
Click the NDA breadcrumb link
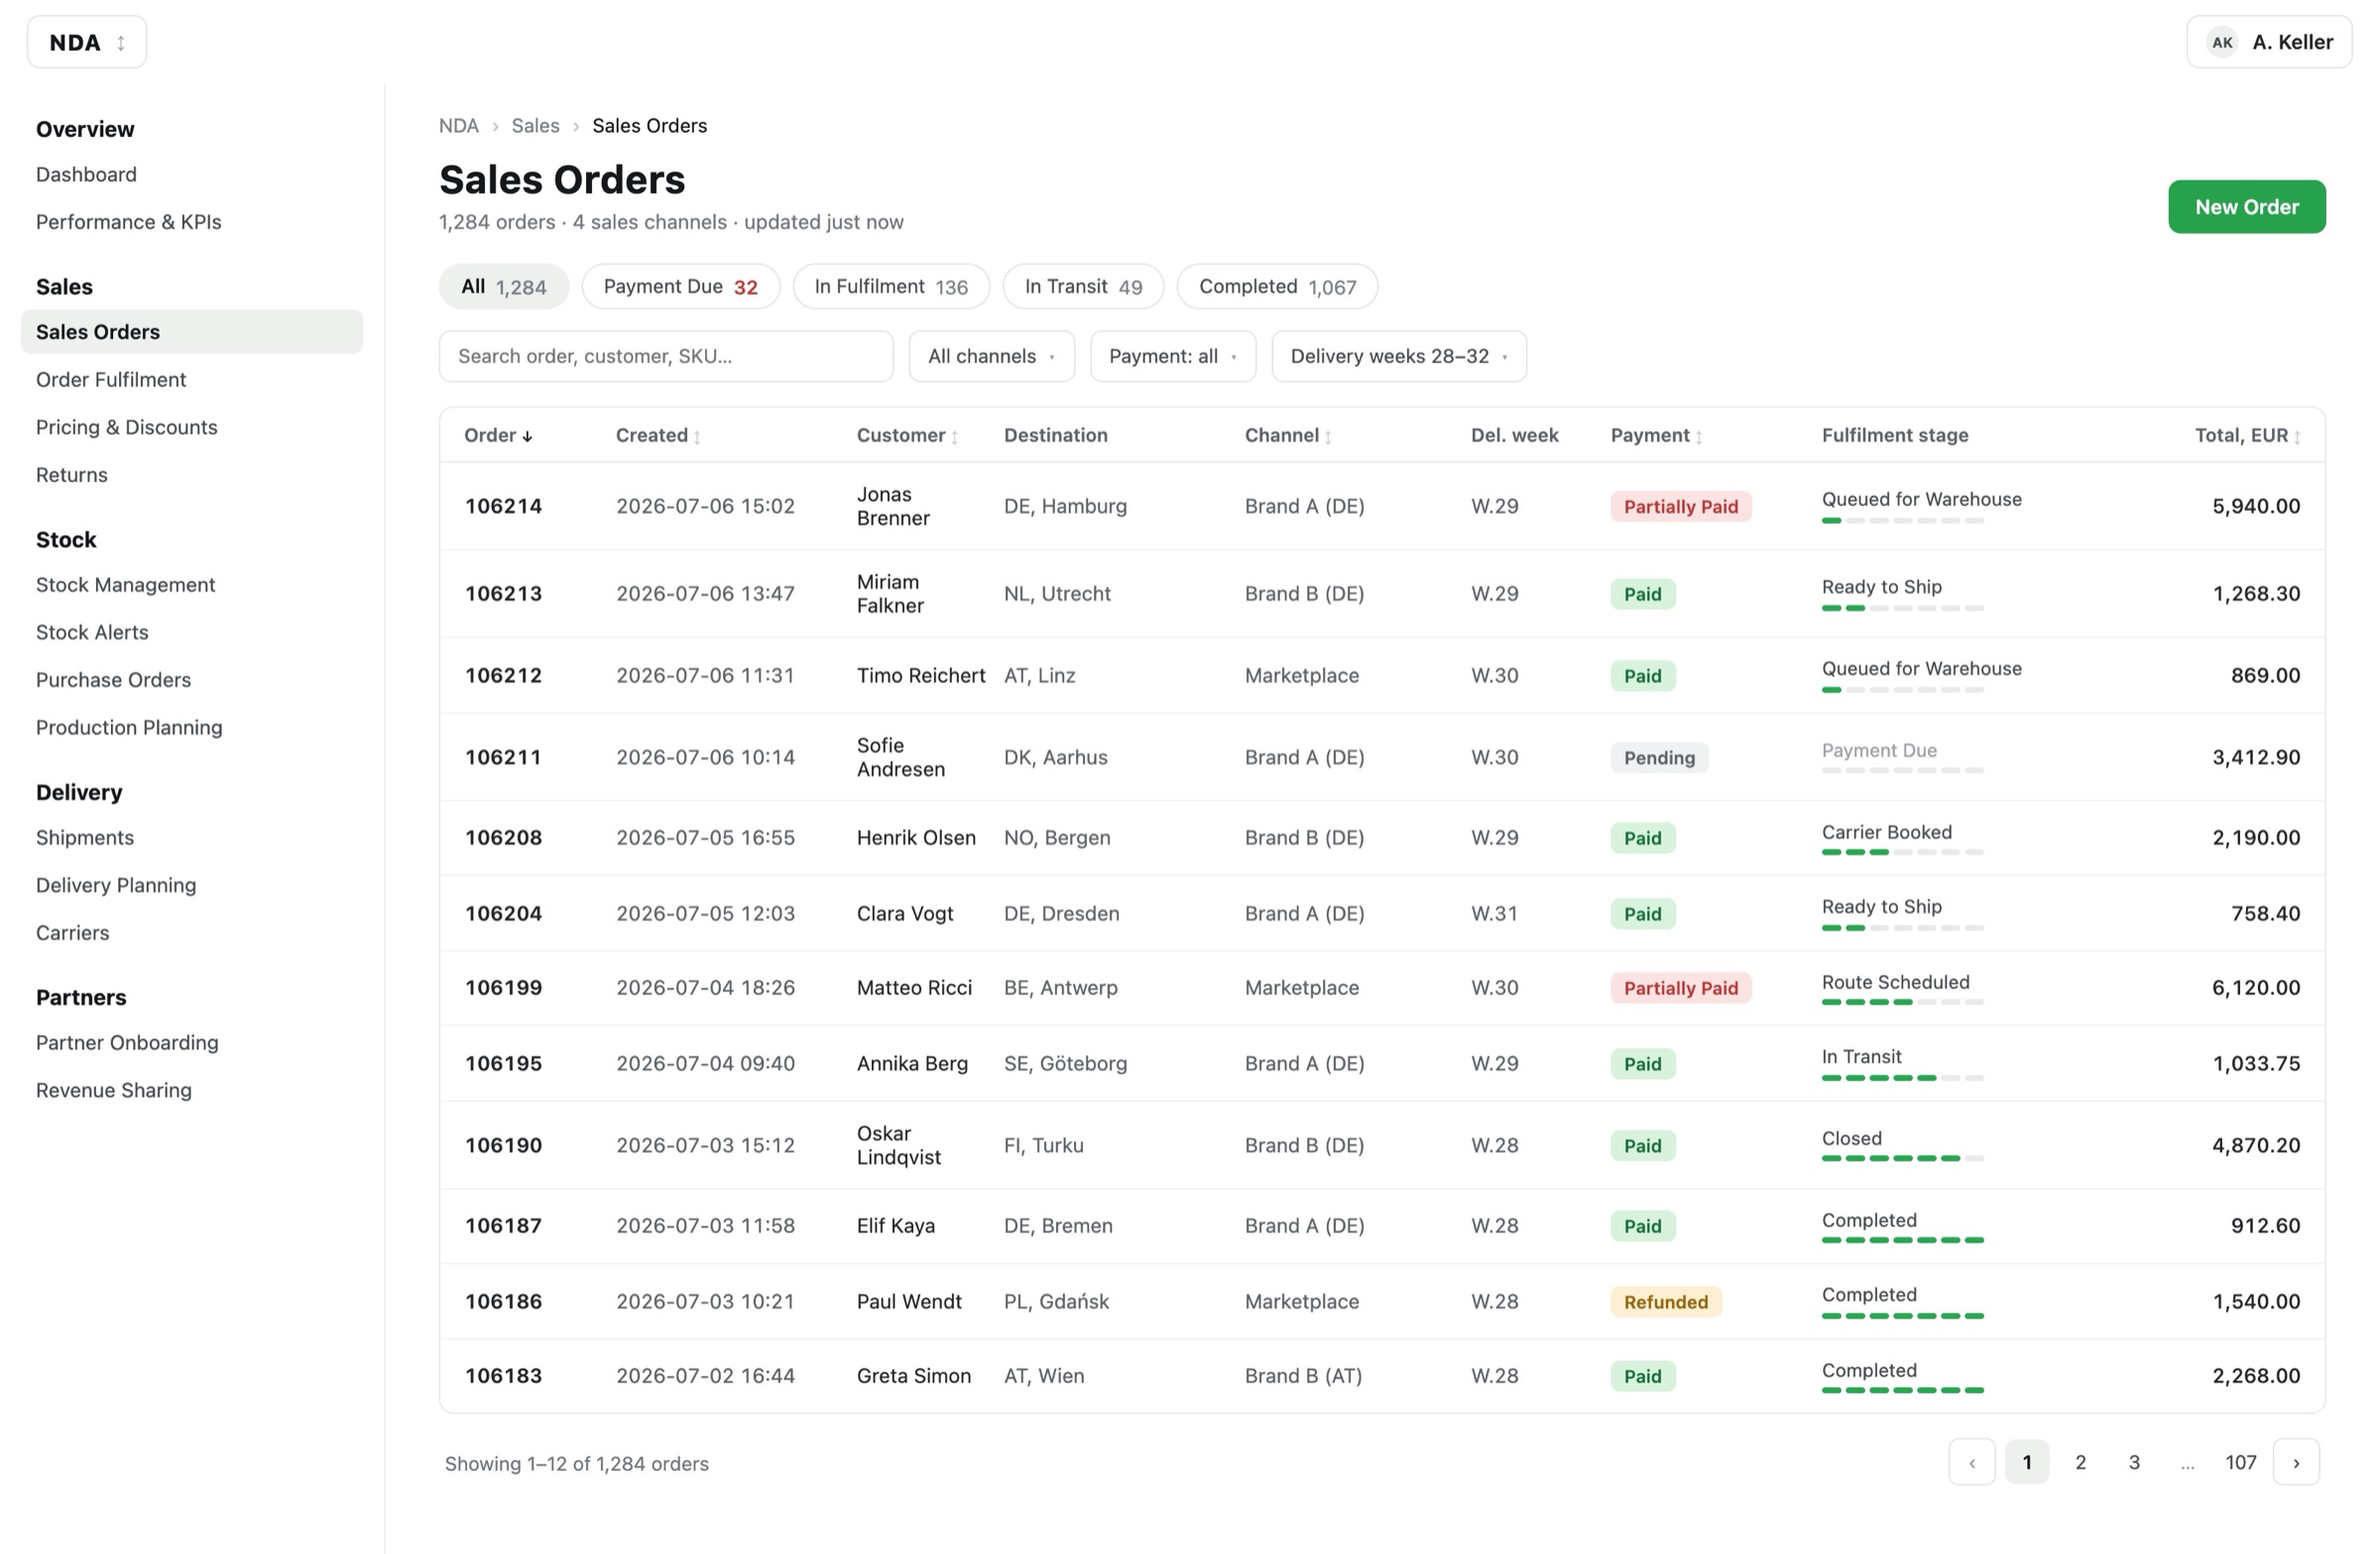tap(459, 126)
